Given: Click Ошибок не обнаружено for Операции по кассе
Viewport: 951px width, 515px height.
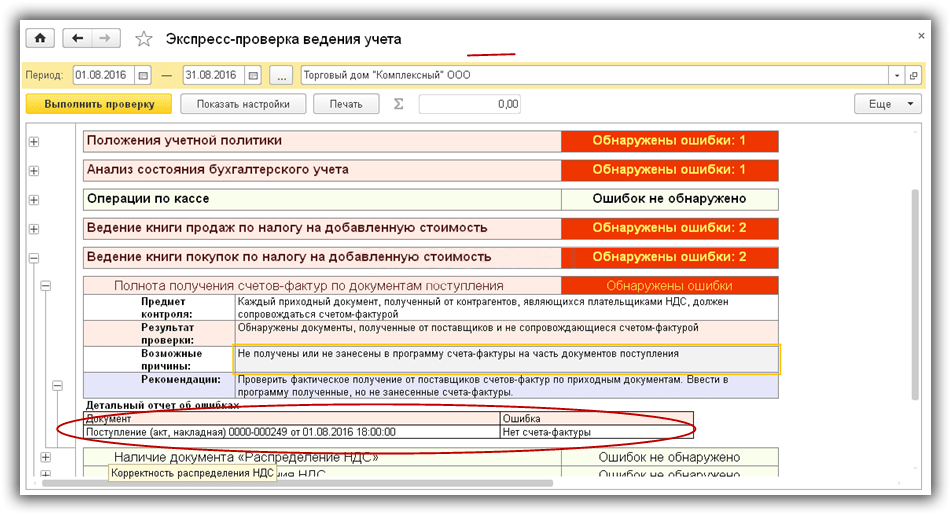Looking at the screenshot, I should pos(670,199).
